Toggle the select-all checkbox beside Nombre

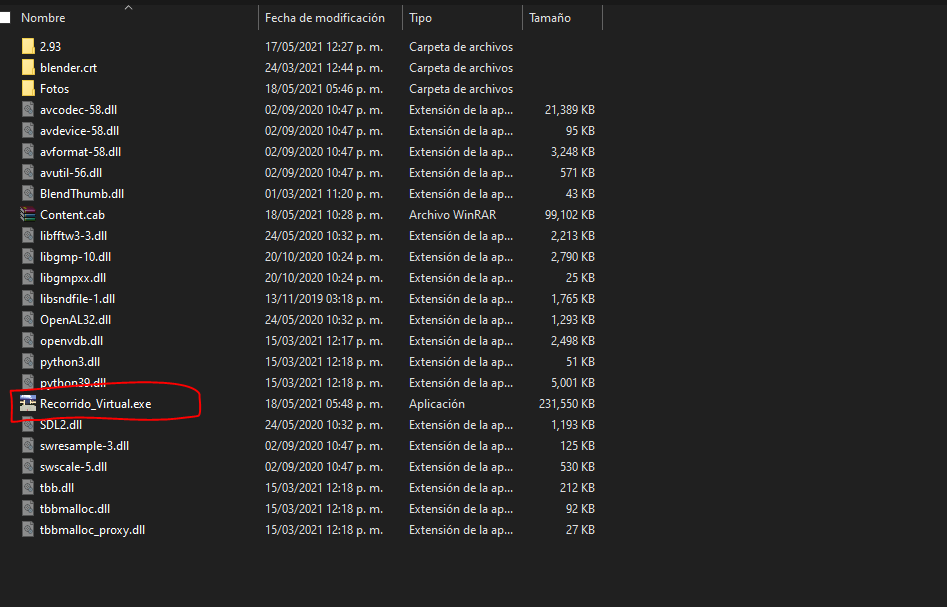6,18
